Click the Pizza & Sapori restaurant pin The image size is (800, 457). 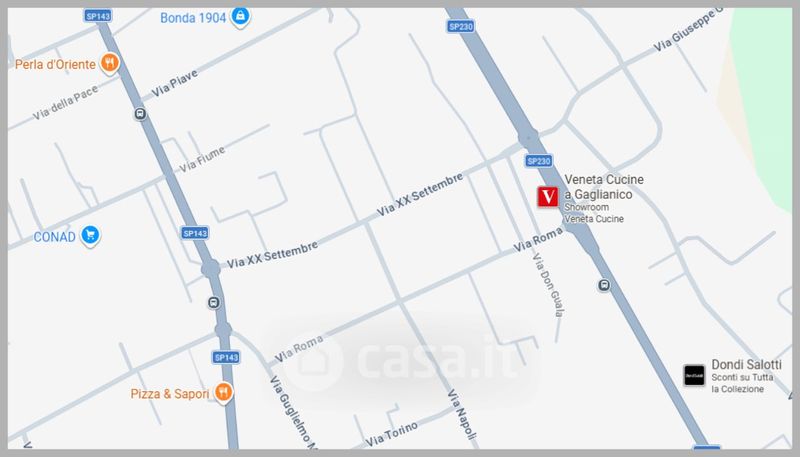pos(223,392)
